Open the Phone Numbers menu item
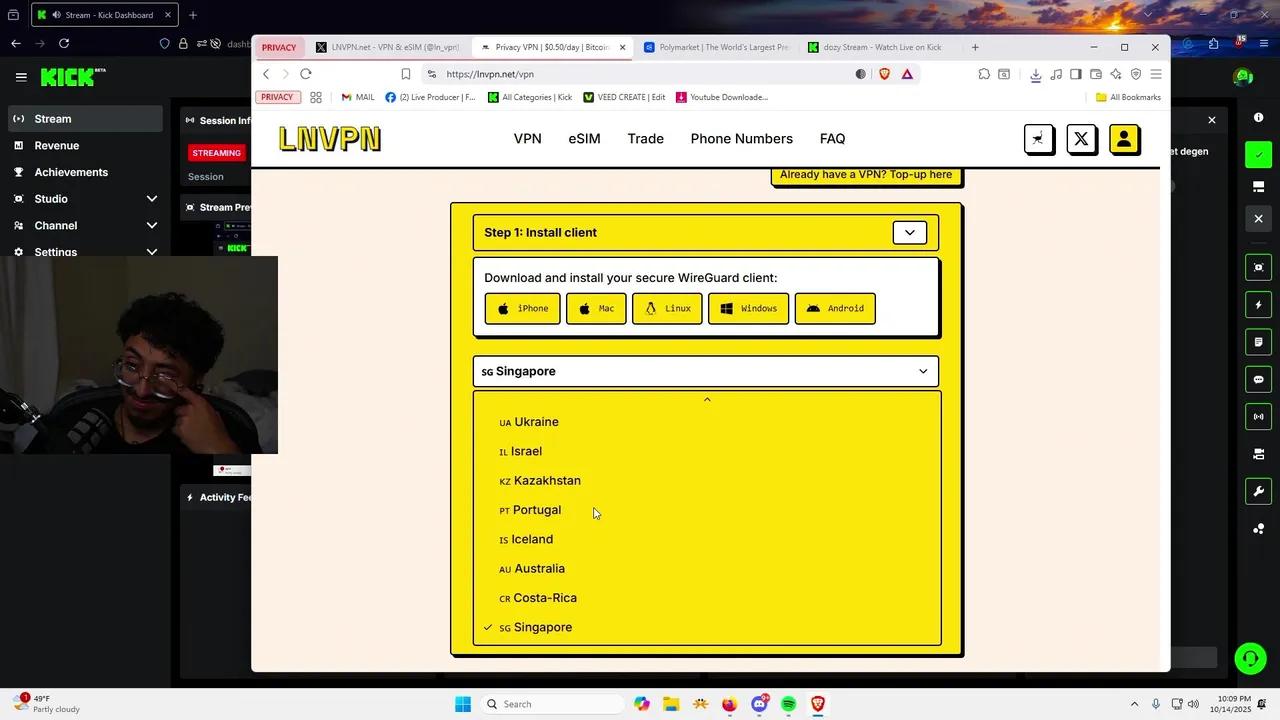Screen dimensions: 1280x720 click(741, 139)
